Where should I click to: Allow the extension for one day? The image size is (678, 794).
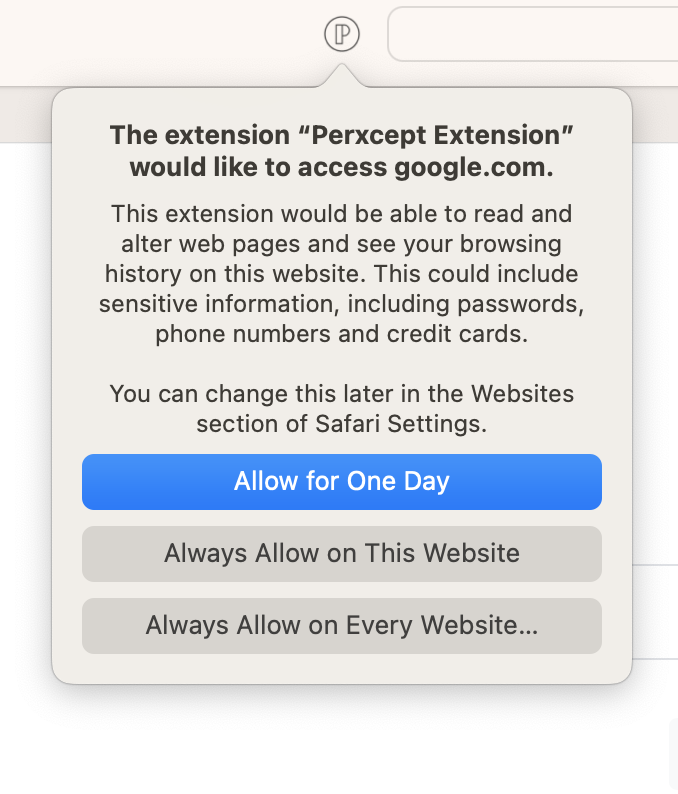(x=342, y=482)
